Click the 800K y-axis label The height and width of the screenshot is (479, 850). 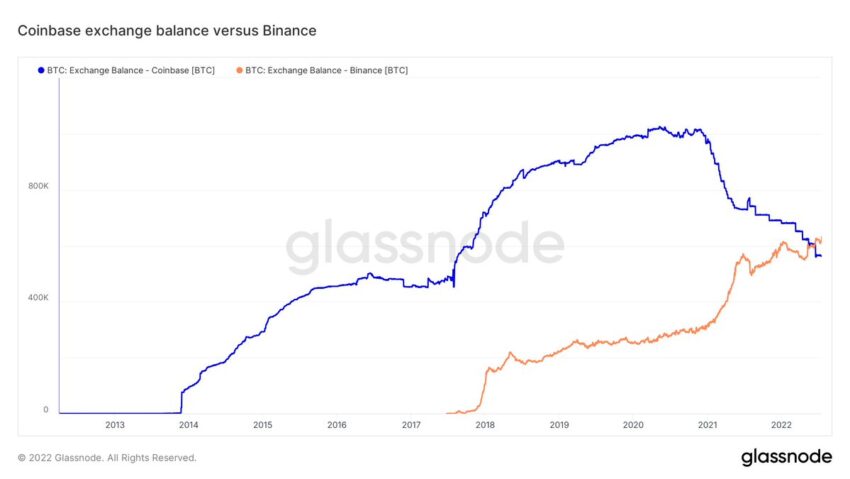(38, 186)
